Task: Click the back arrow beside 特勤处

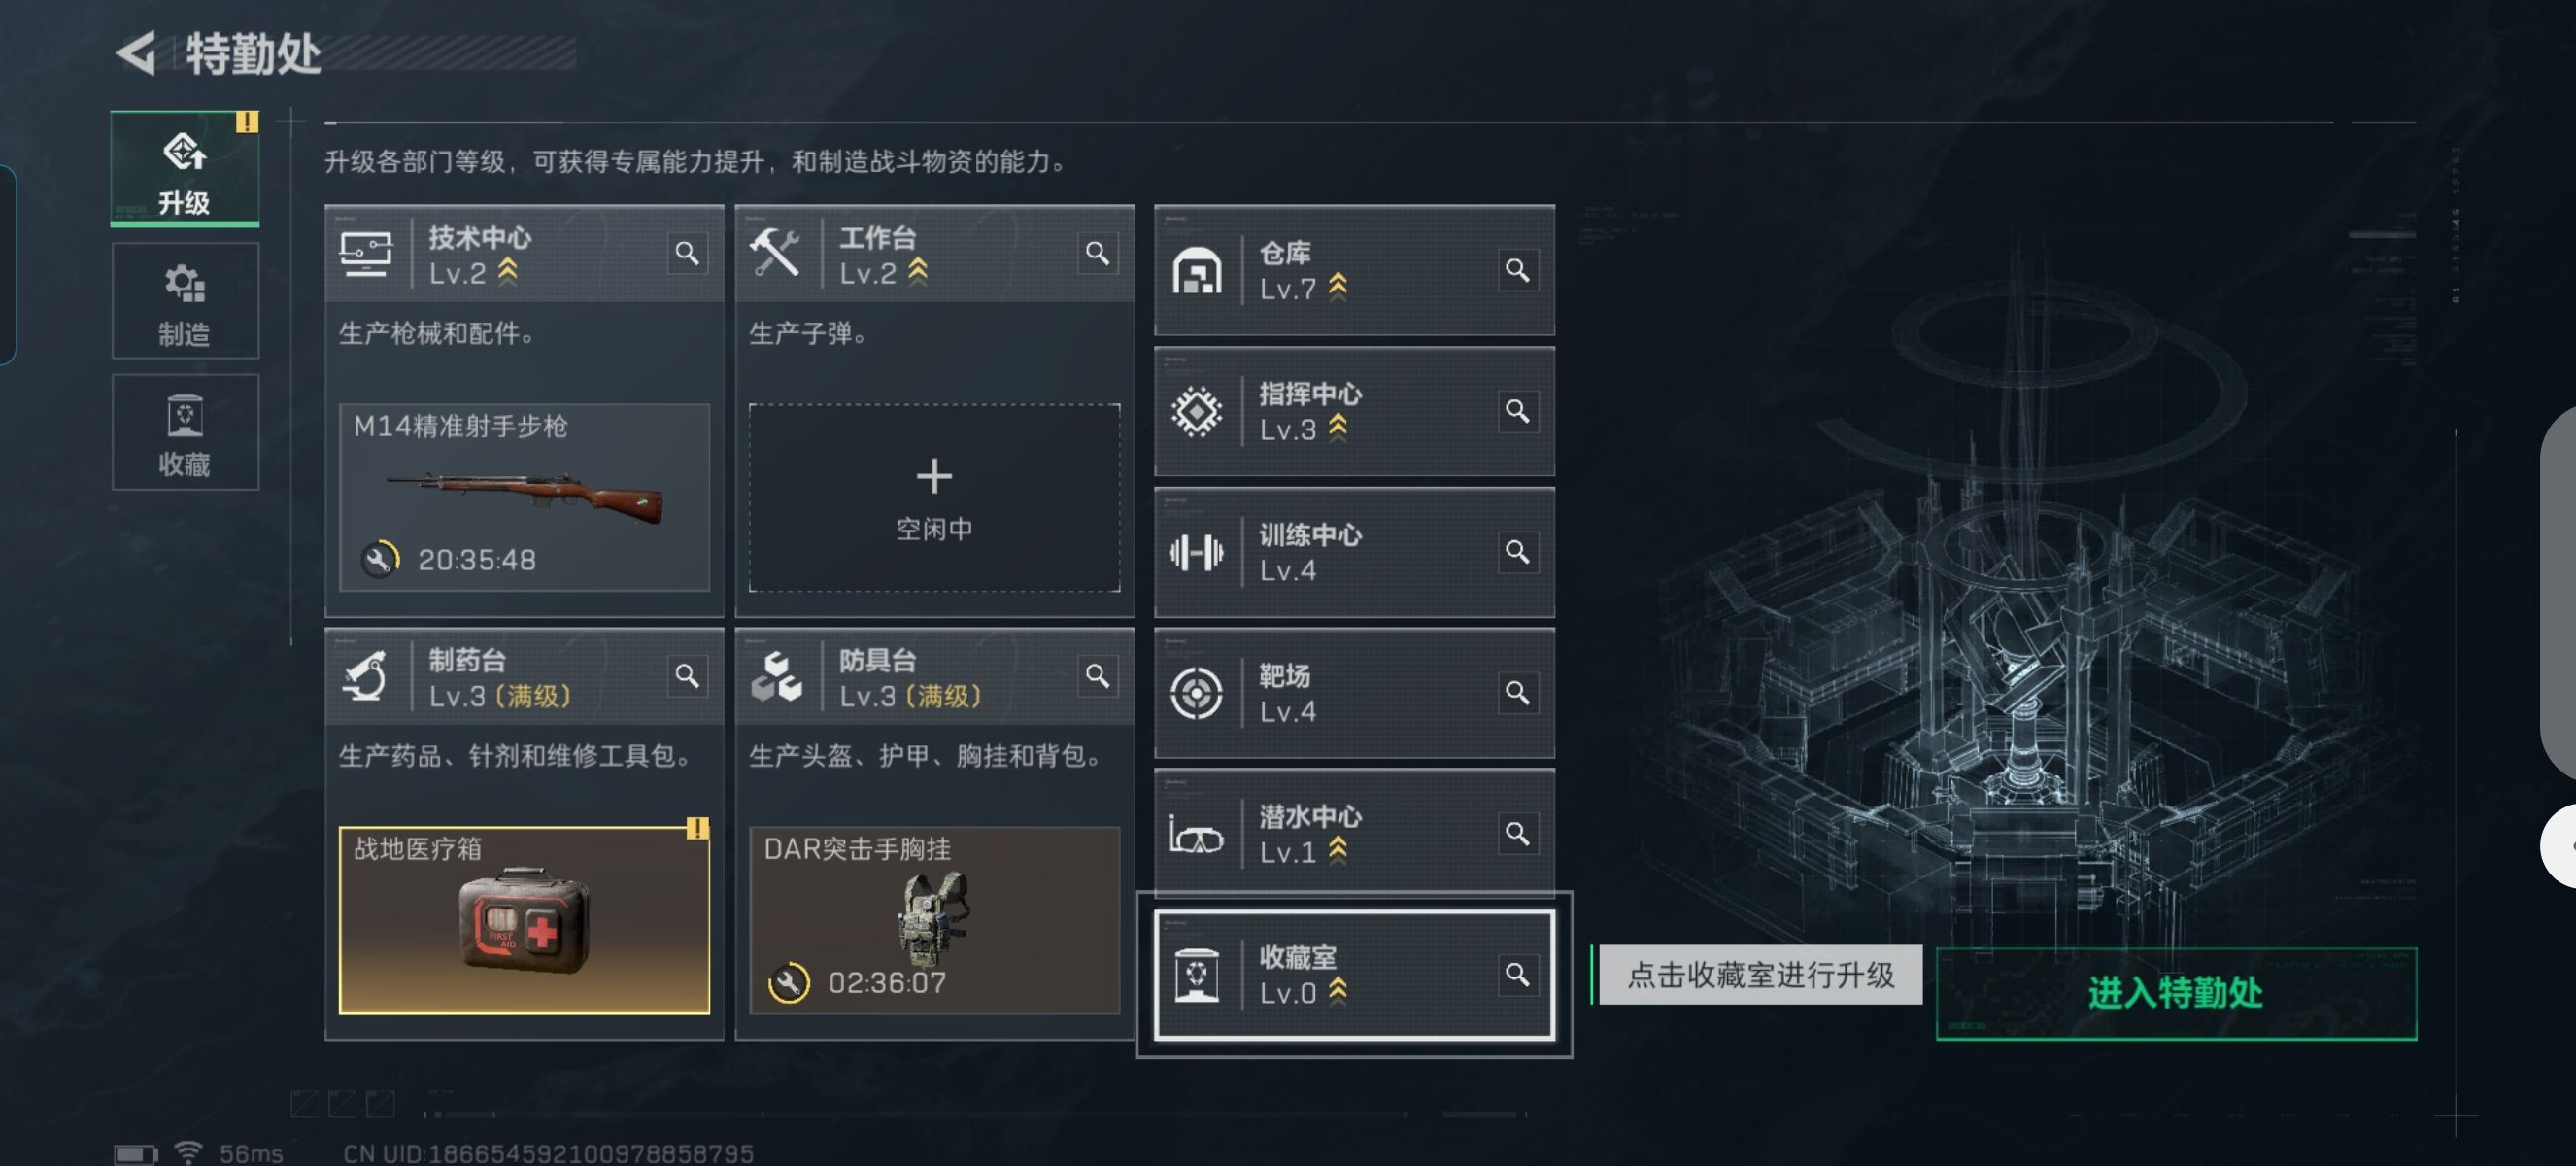Action: (x=136, y=52)
